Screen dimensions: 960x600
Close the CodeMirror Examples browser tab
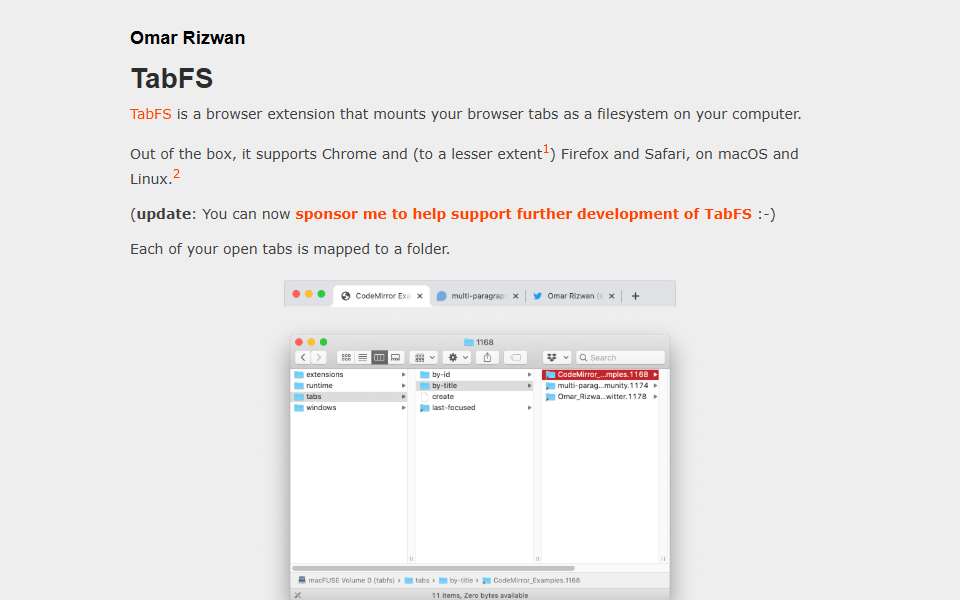(x=420, y=296)
